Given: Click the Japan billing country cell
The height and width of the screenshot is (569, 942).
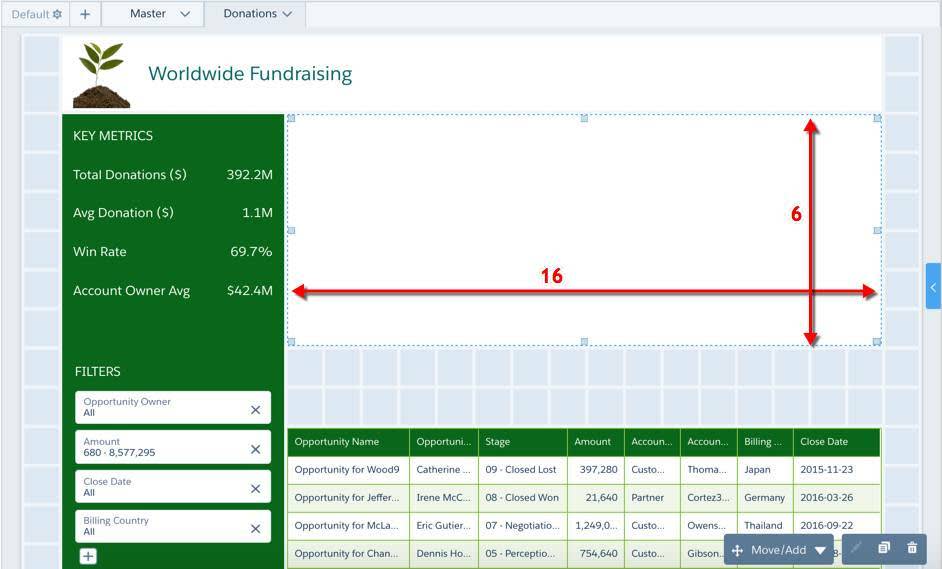Looking at the screenshot, I should coord(765,470).
